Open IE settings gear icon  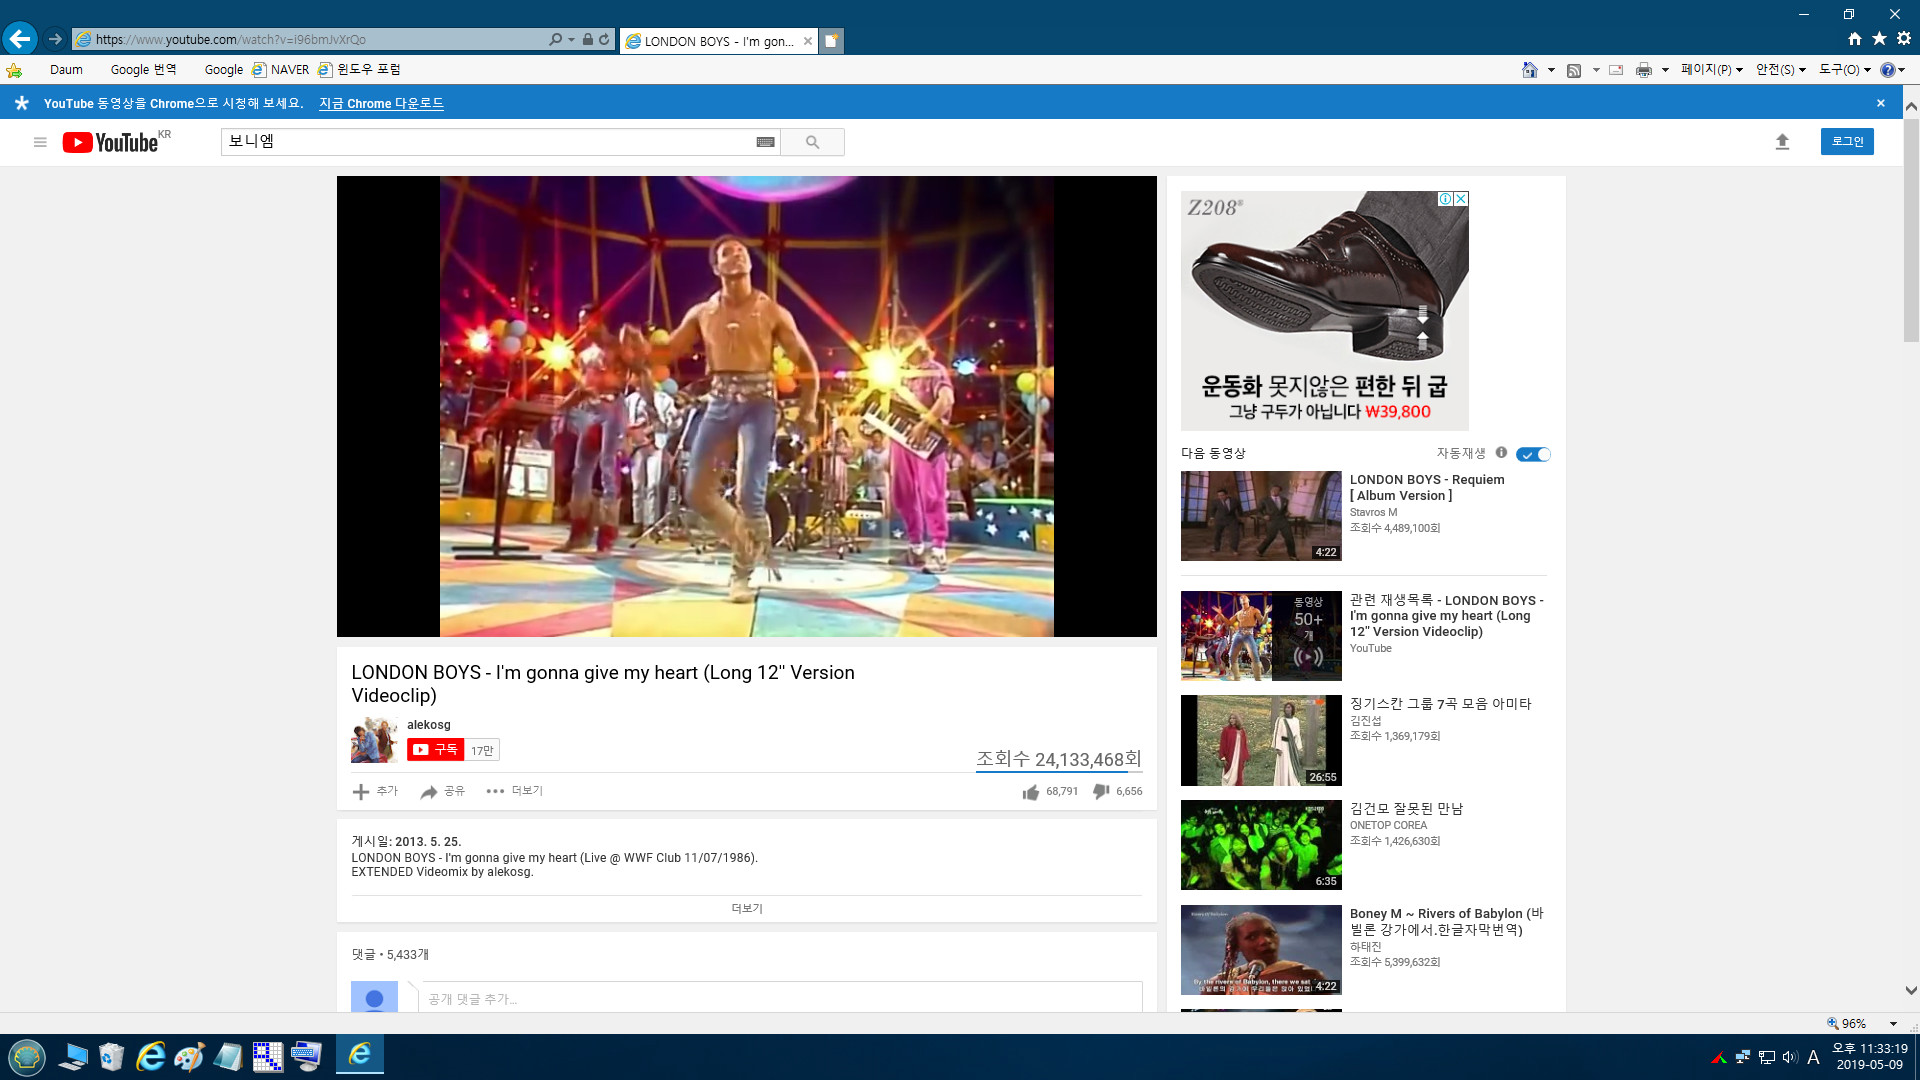(x=1904, y=38)
